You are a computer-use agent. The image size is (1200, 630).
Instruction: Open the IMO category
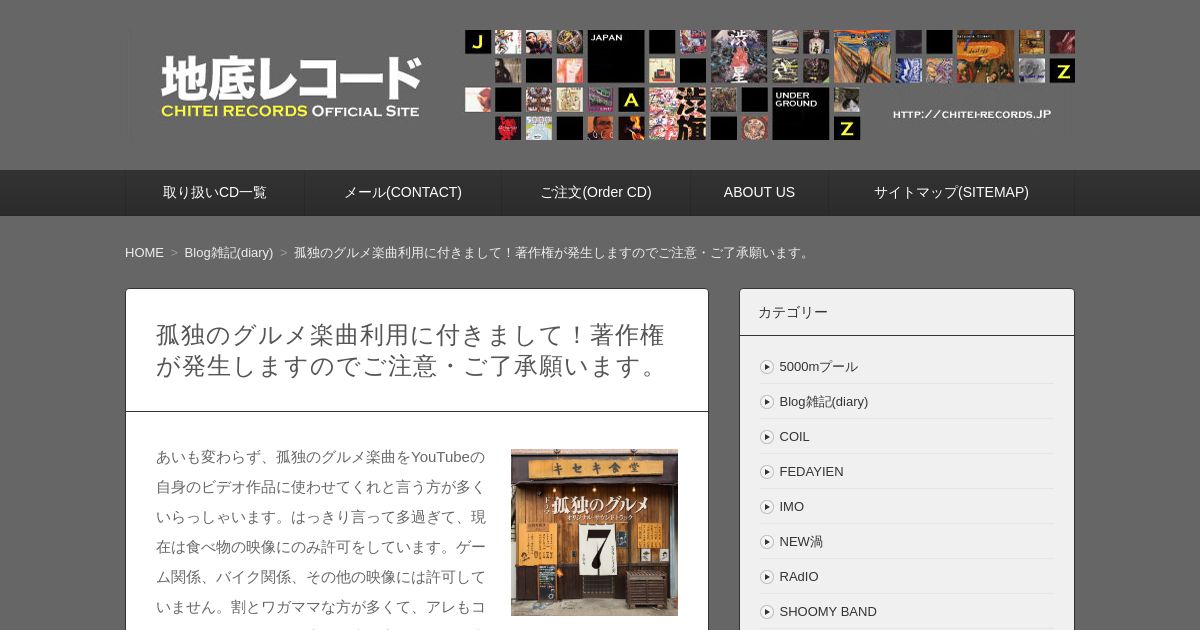pyautogui.click(x=792, y=507)
